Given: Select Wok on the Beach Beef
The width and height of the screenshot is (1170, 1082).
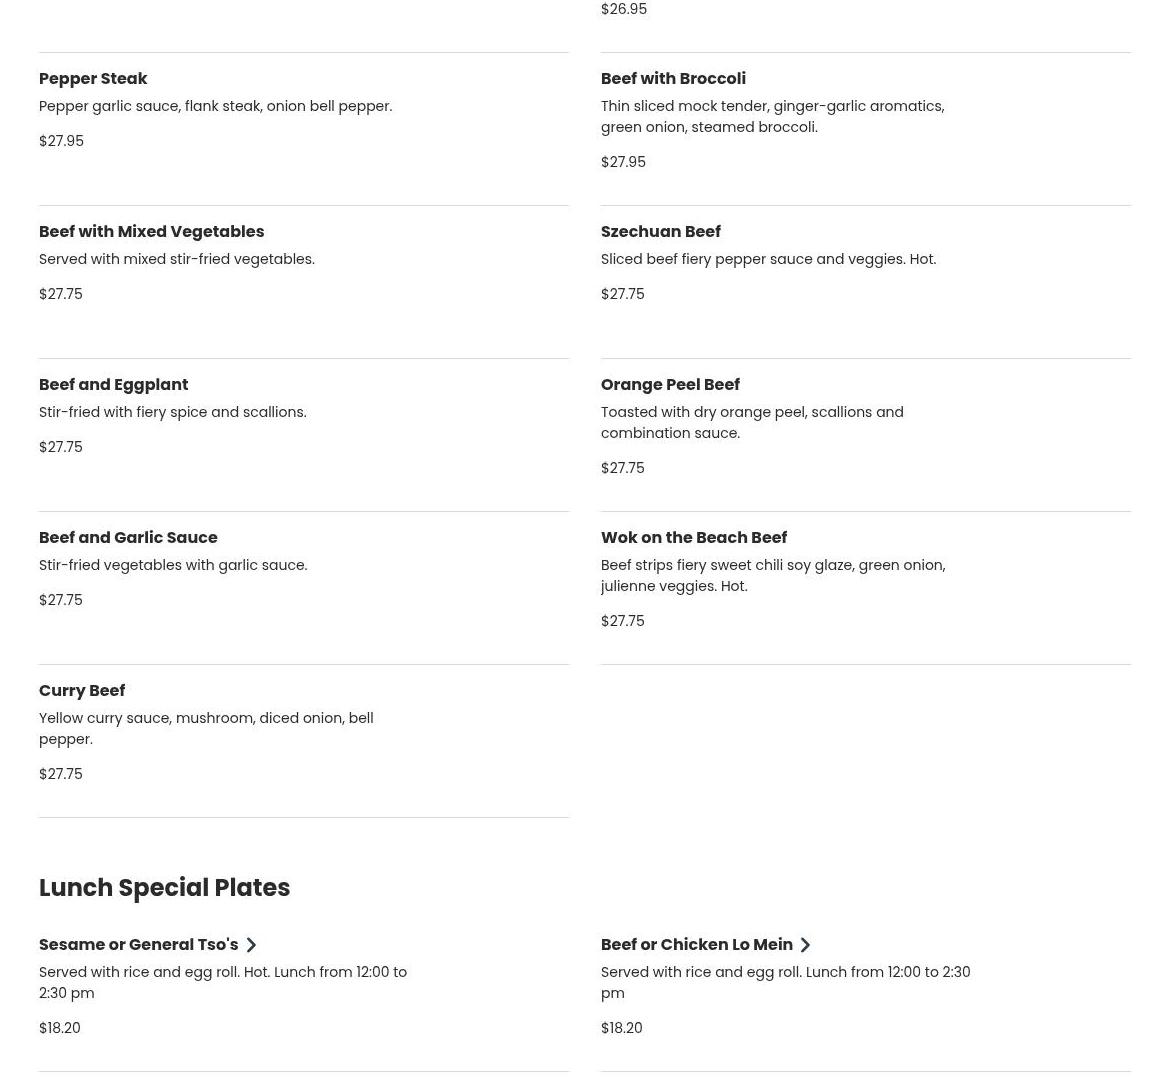Looking at the screenshot, I should [x=693, y=537].
